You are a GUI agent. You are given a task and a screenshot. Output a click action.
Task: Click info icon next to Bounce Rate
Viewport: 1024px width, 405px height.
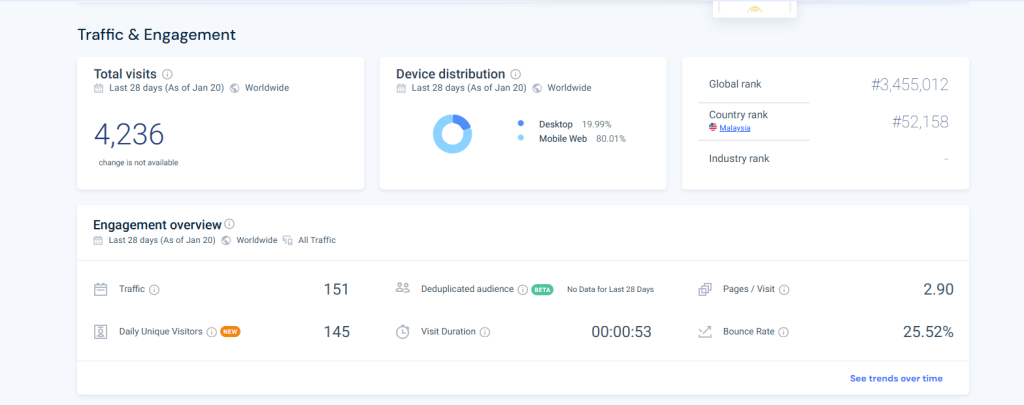[784, 332]
